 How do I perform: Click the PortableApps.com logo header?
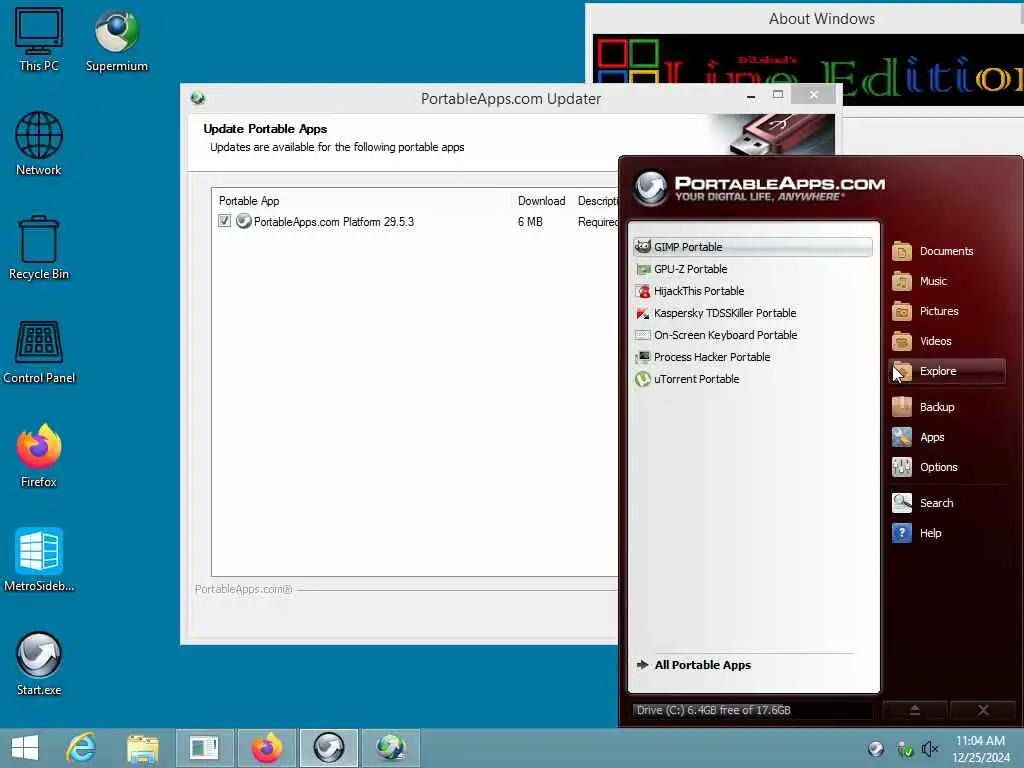[x=760, y=188]
